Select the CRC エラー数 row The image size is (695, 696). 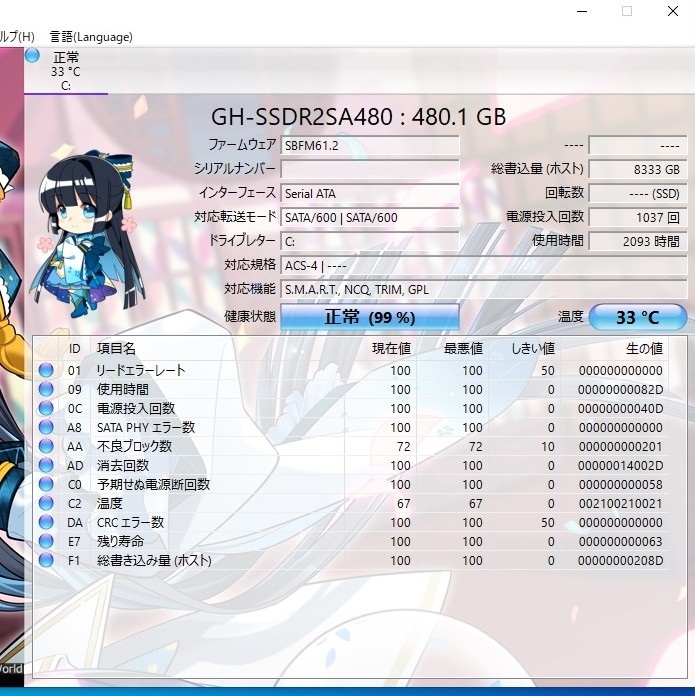tap(351, 522)
